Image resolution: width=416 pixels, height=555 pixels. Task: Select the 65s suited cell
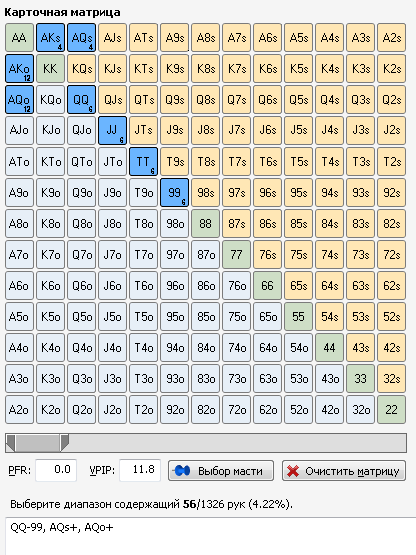[x=298, y=286]
